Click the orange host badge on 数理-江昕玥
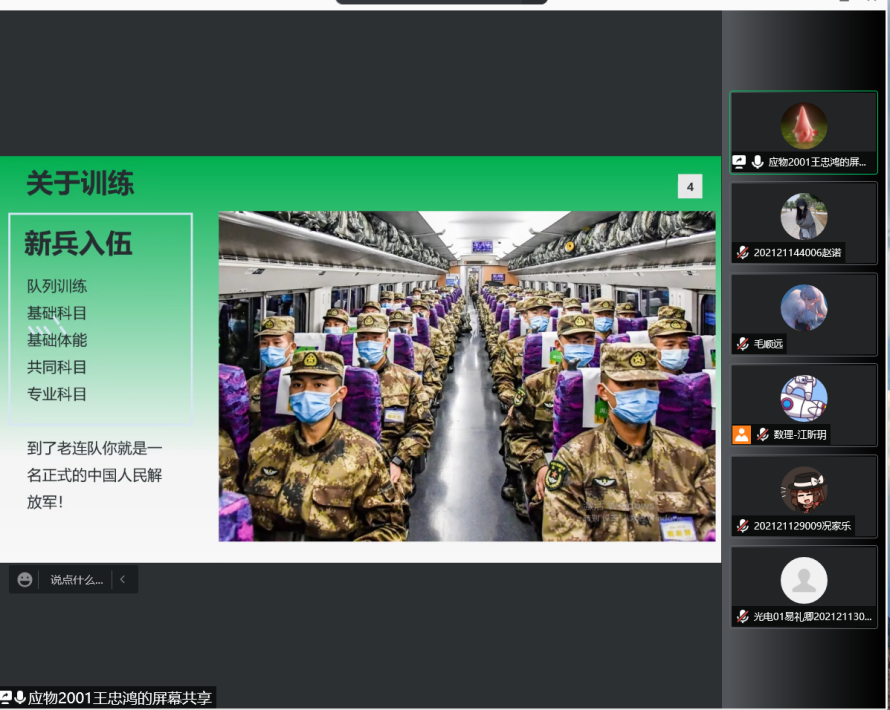 (x=741, y=435)
